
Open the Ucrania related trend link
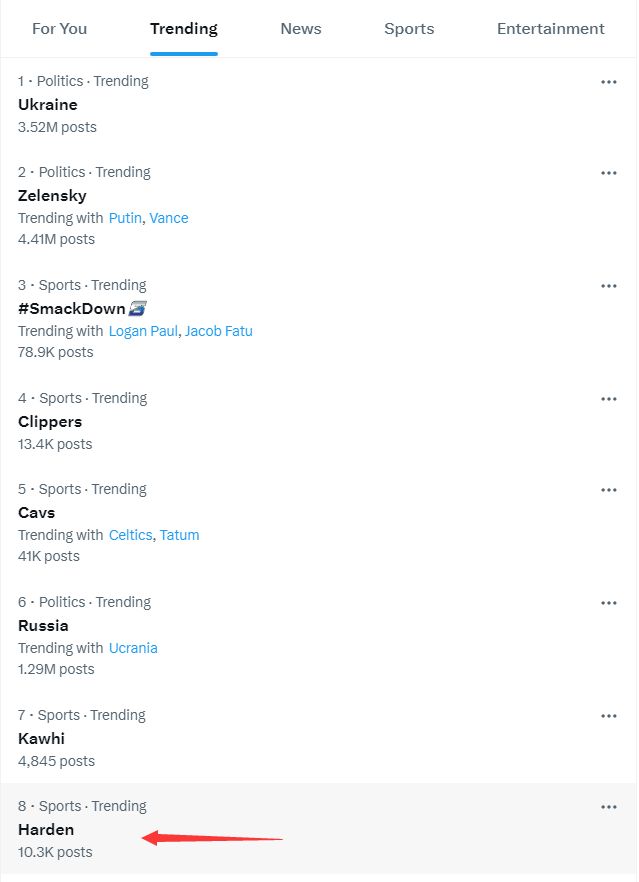click(x=133, y=648)
